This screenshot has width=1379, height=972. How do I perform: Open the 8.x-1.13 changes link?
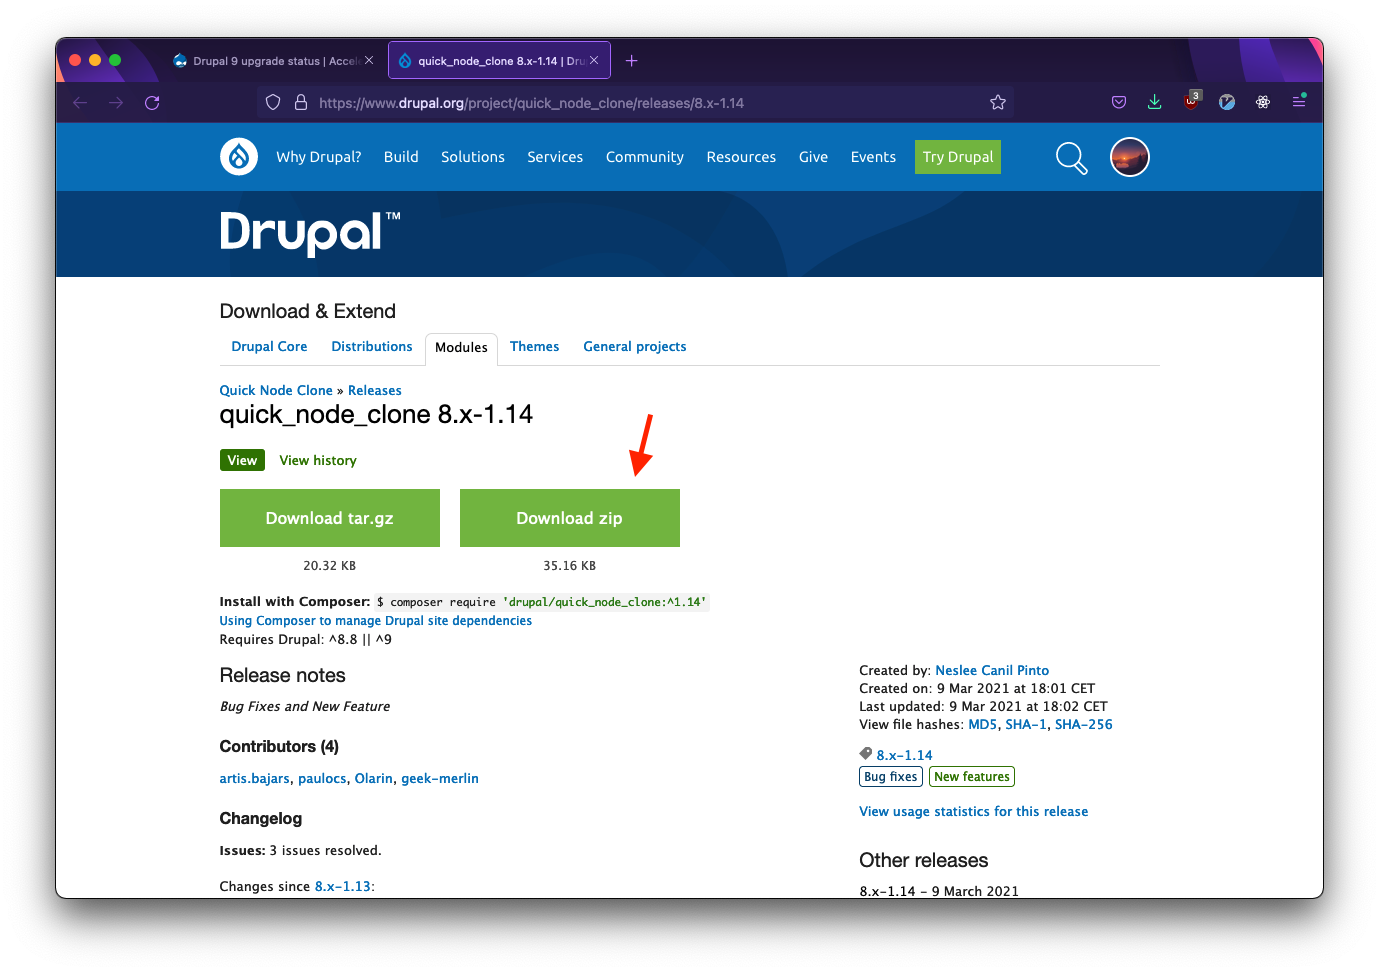343,887
